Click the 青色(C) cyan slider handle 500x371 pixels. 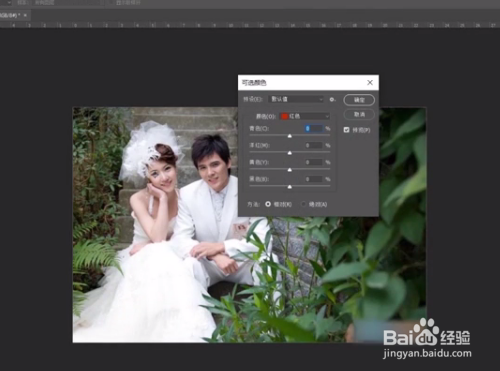coord(290,136)
